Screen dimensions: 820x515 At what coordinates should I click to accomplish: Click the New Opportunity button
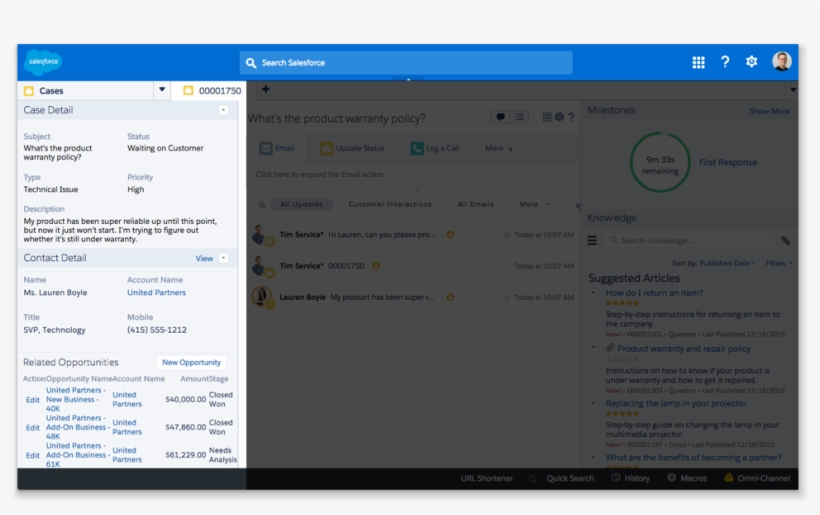click(x=191, y=362)
